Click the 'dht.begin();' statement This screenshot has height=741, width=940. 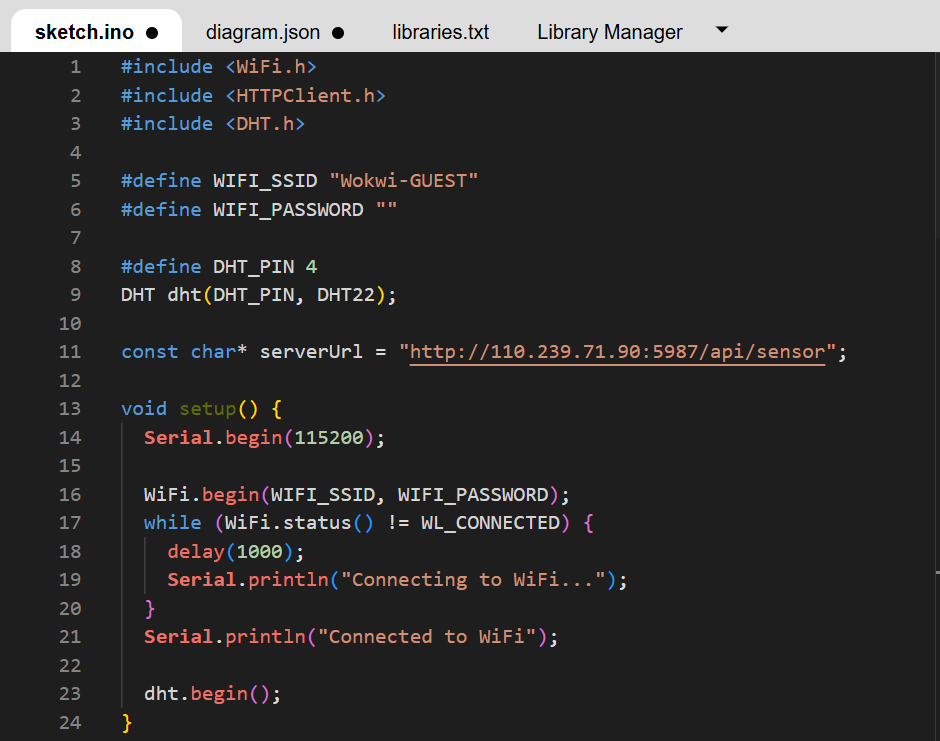(212, 694)
